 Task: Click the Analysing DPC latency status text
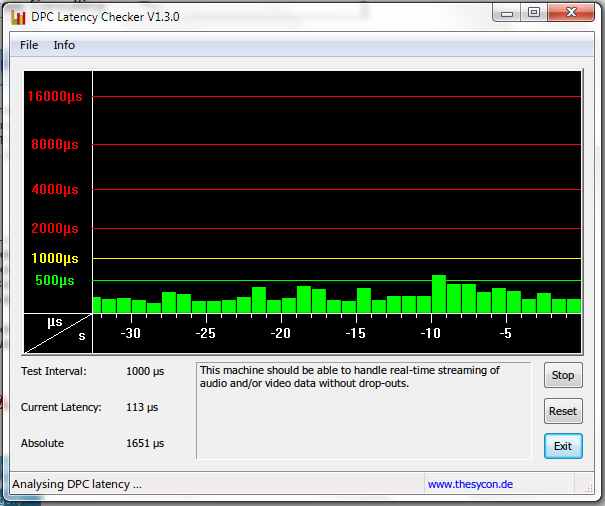[77, 484]
